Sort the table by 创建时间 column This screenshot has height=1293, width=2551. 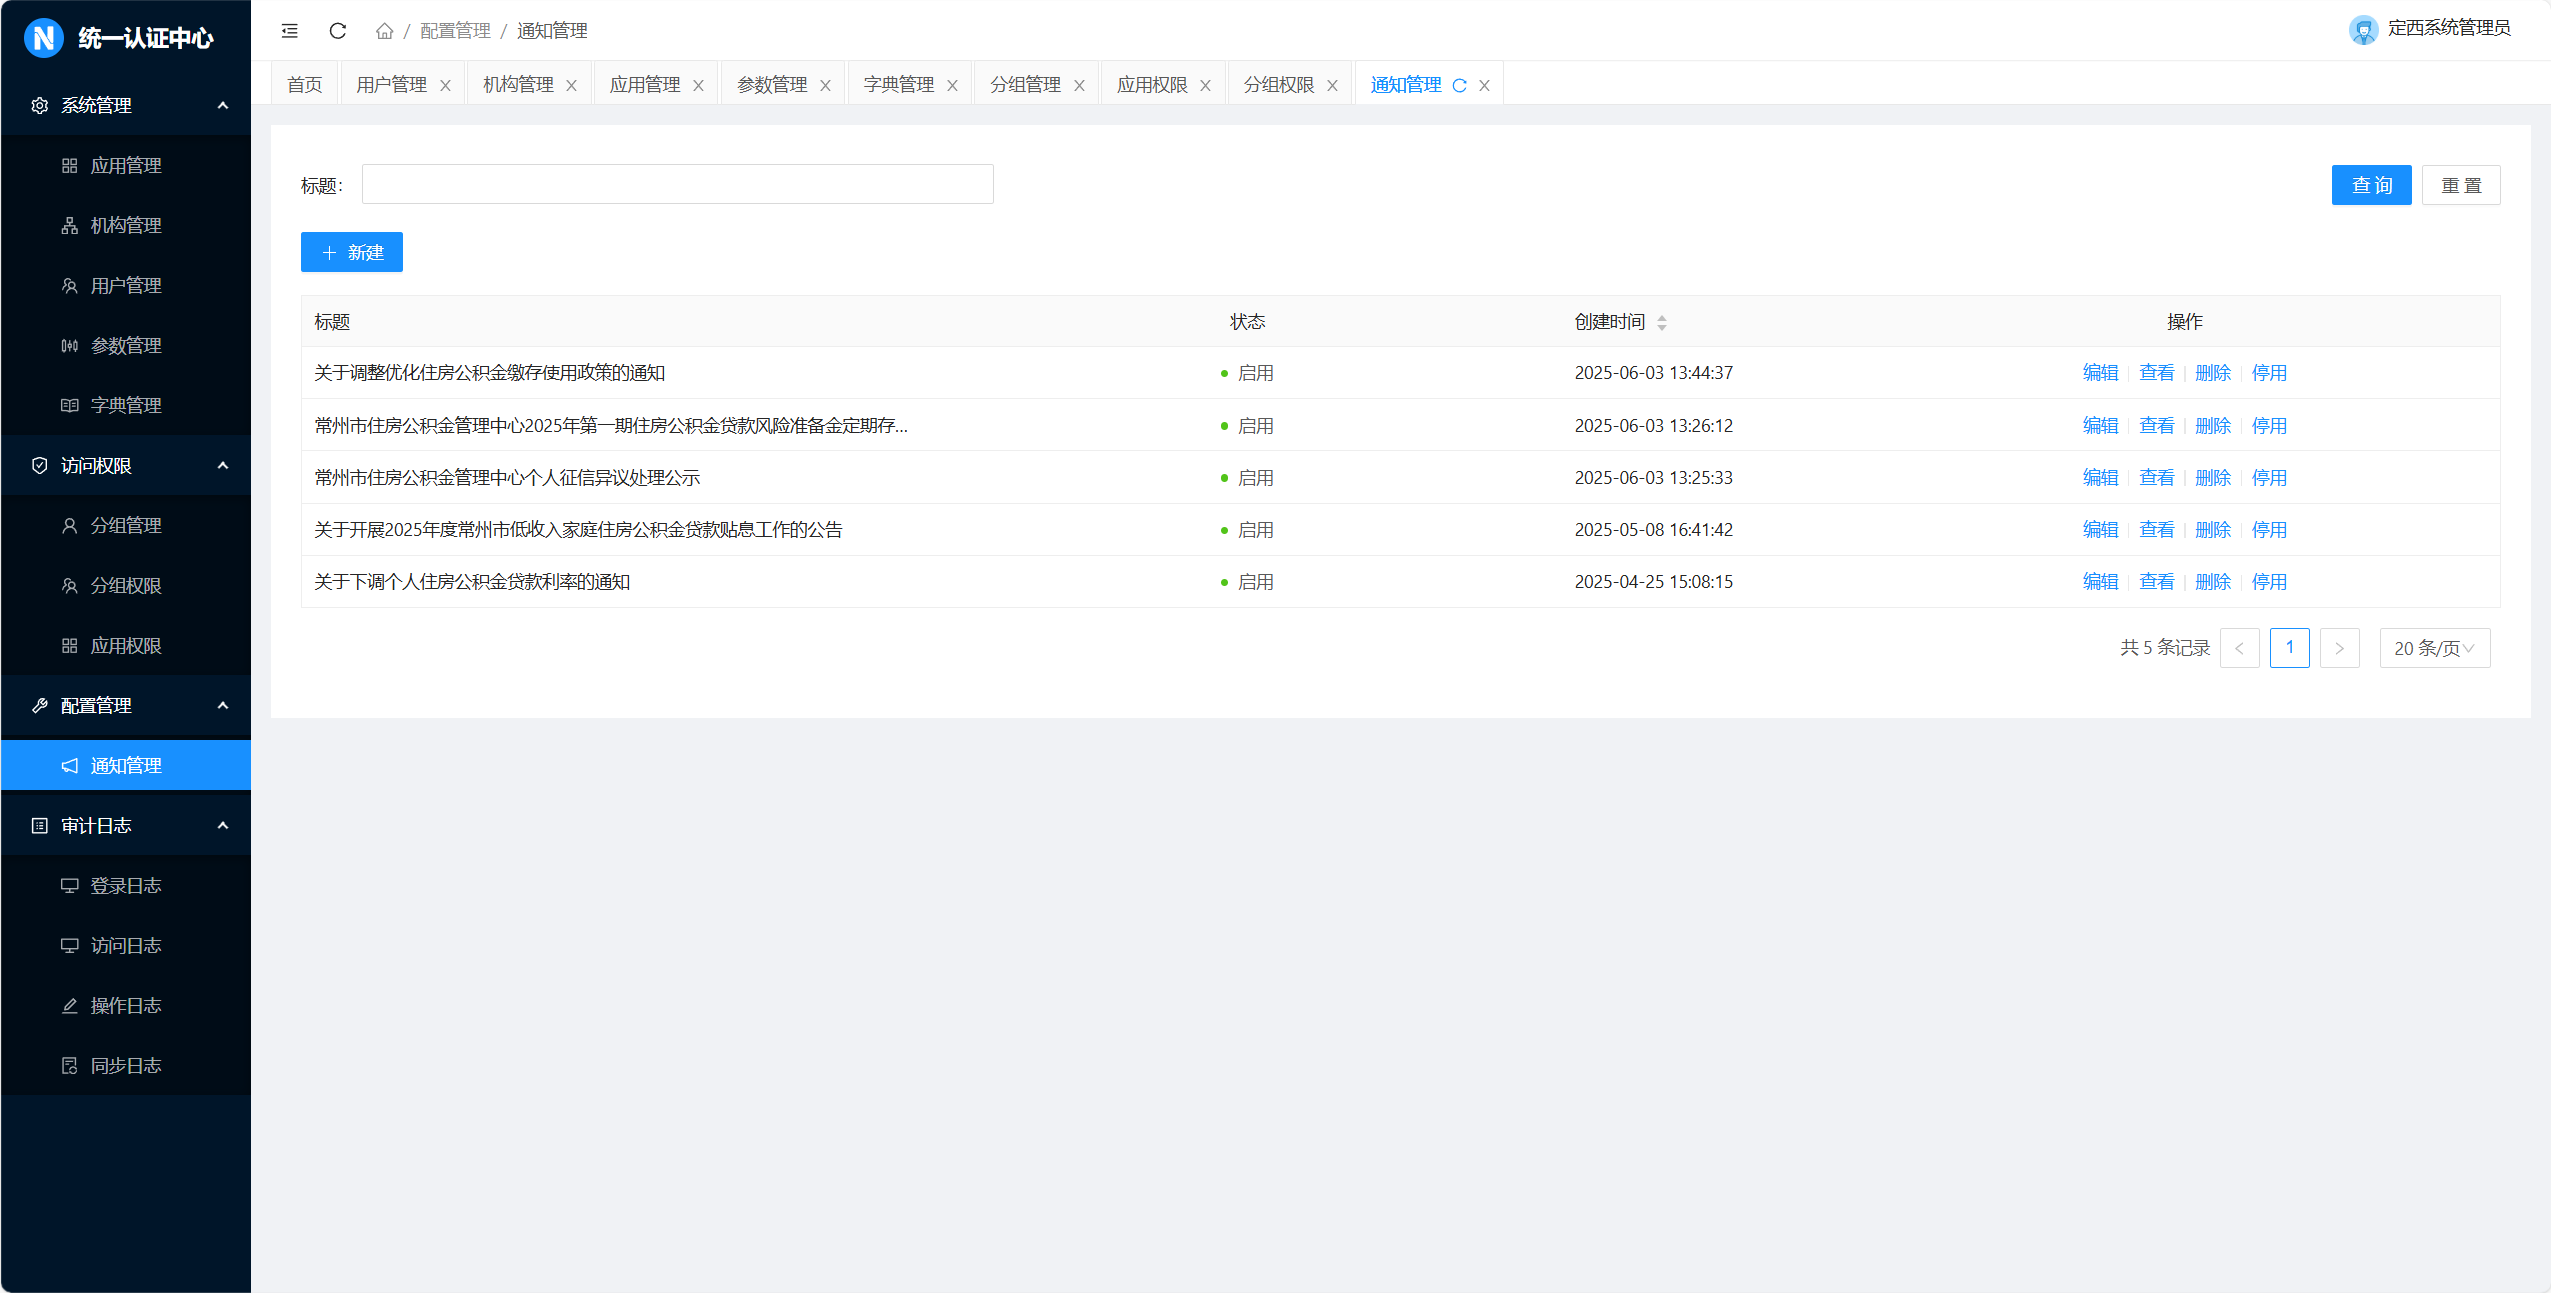[1661, 322]
